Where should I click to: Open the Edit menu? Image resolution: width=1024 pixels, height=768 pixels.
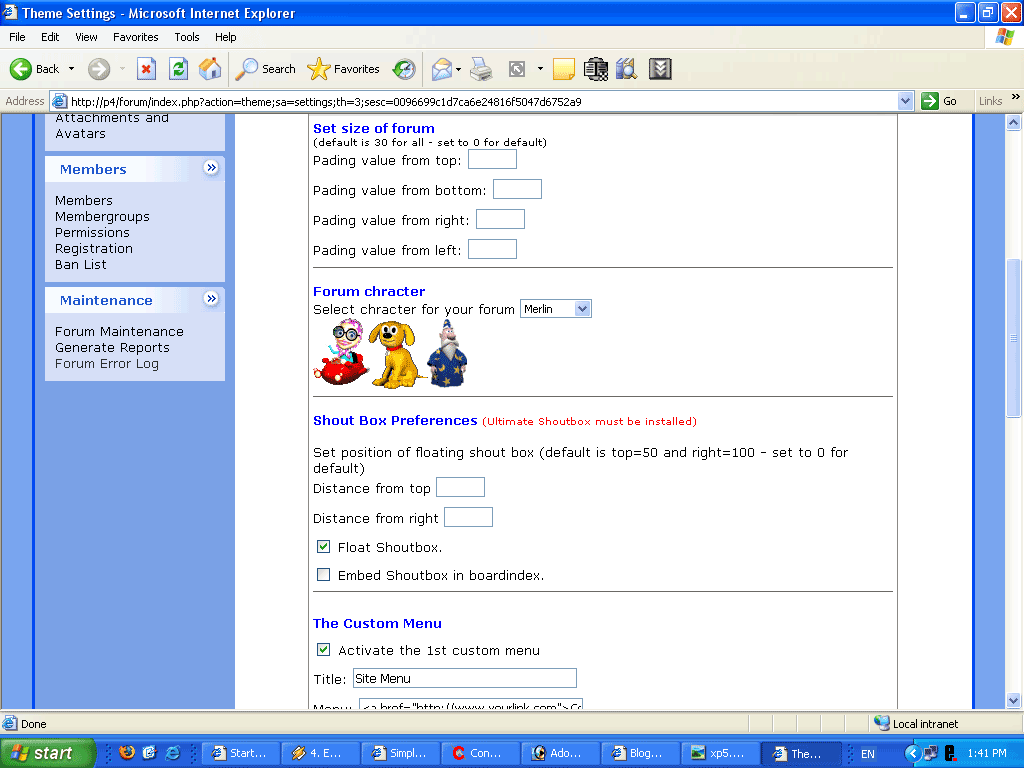point(50,37)
